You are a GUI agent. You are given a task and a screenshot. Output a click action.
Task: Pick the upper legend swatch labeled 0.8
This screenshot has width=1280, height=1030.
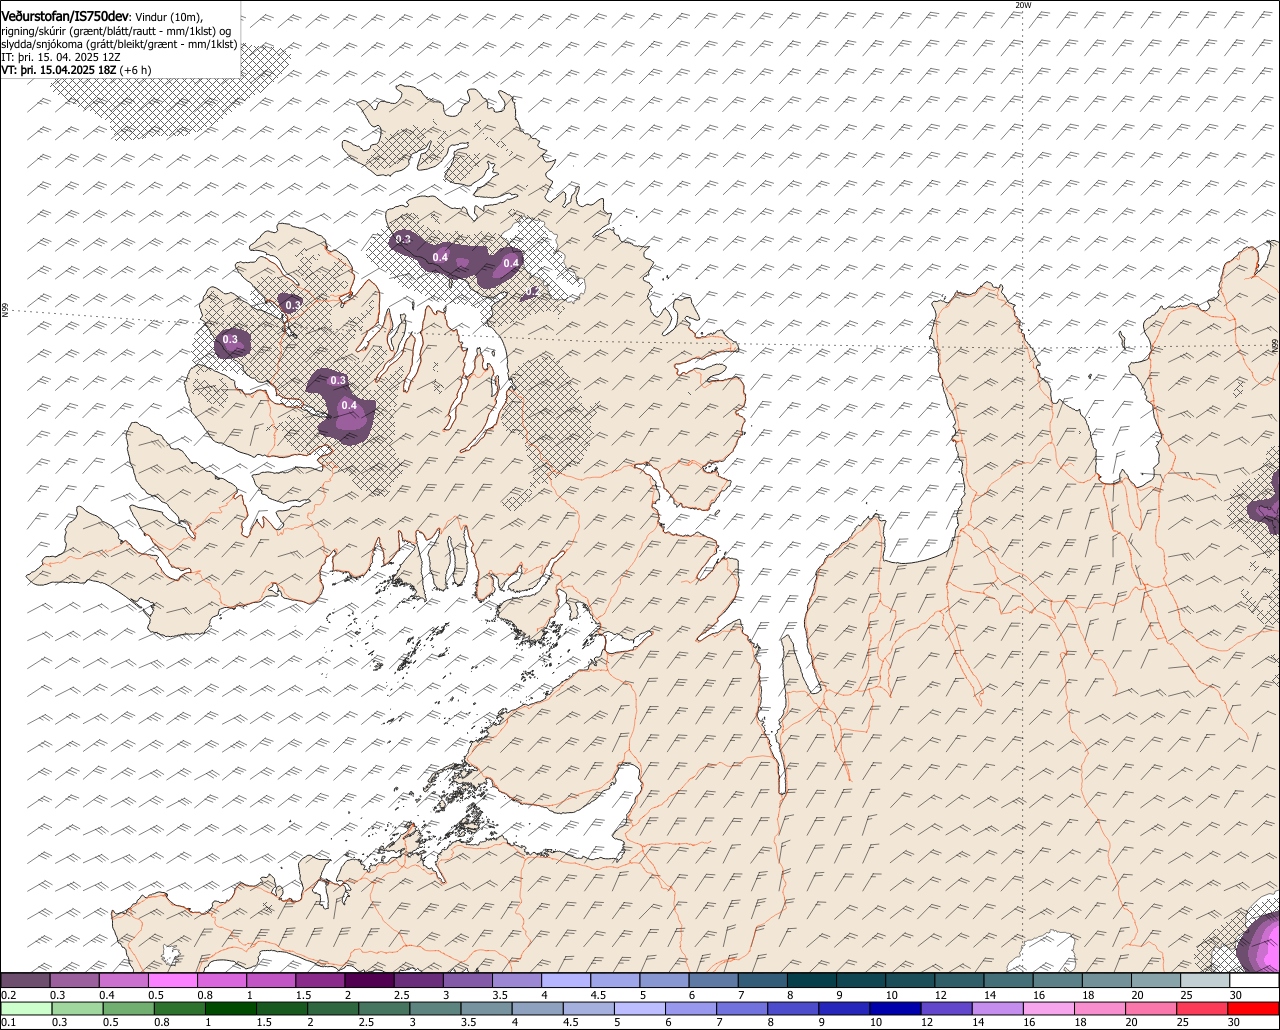222,981
